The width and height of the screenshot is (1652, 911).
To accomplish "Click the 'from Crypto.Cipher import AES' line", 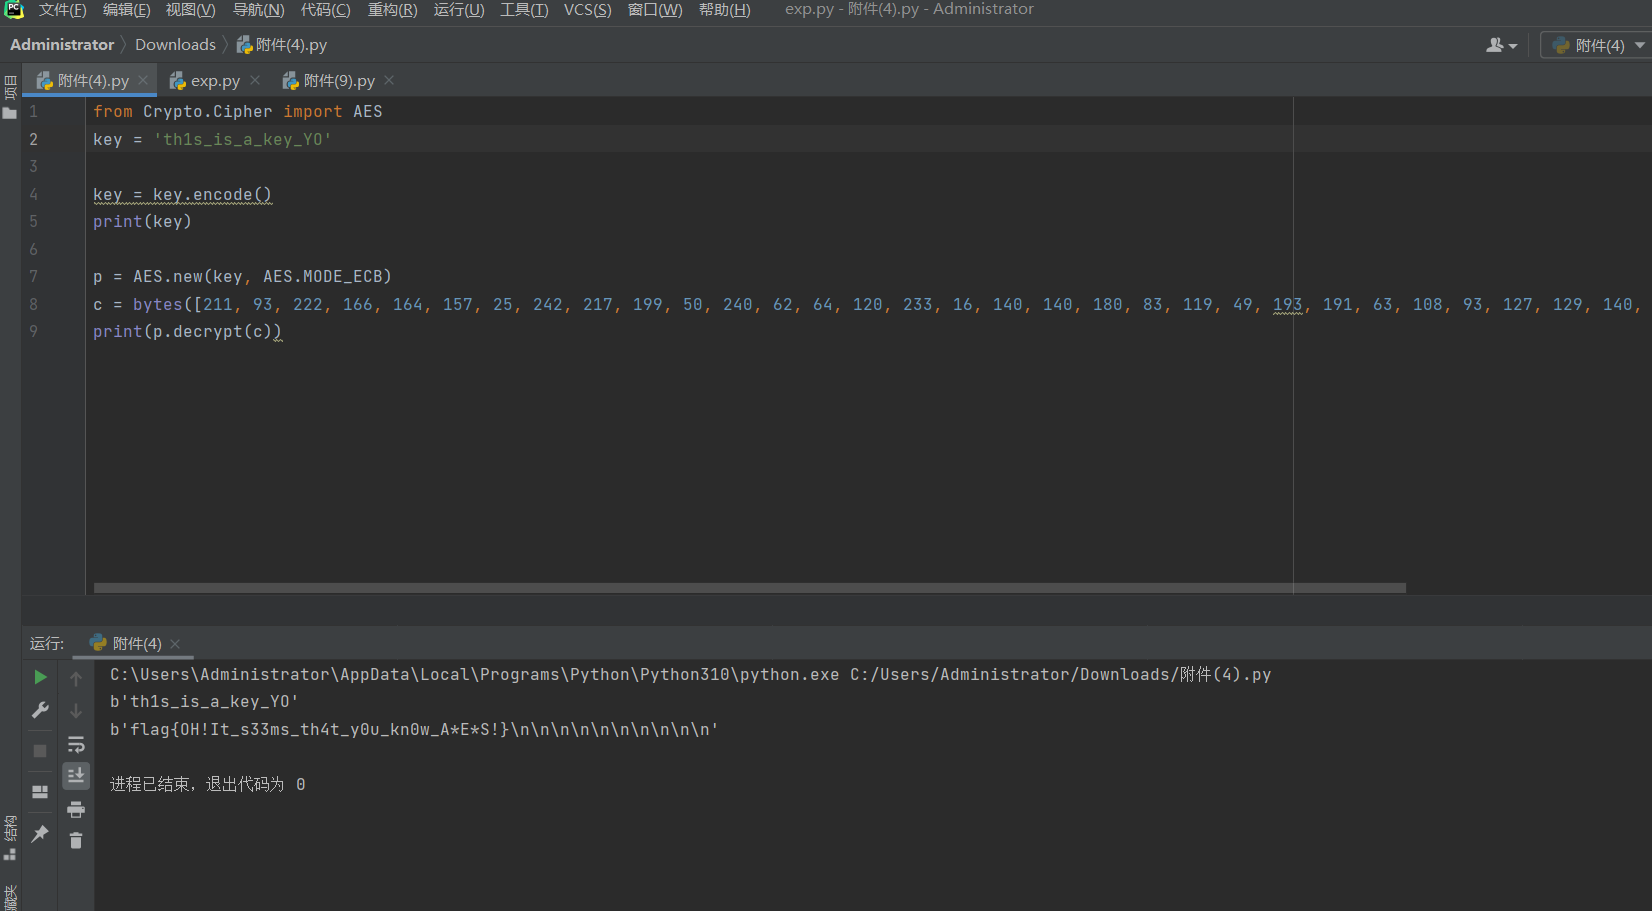I will tap(238, 112).
